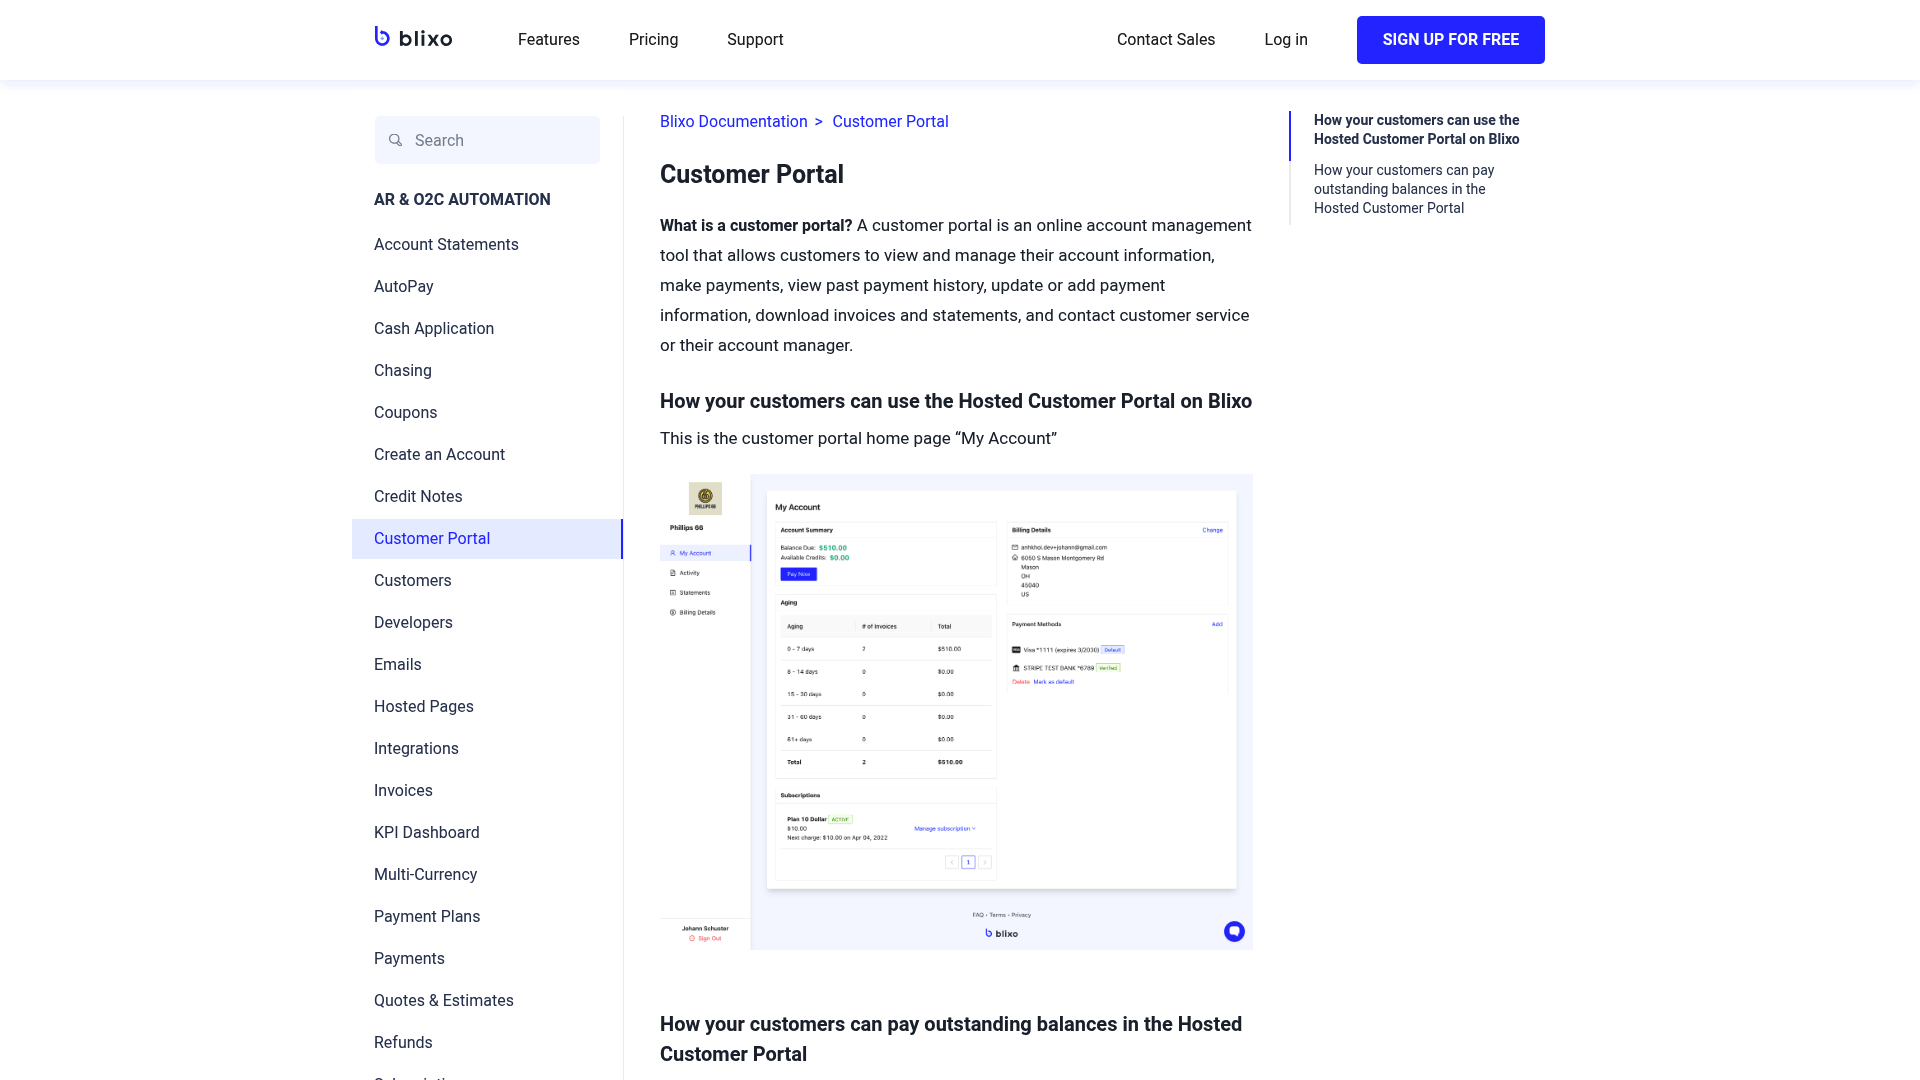
Task: Select Cash Application in sidebar
Action: click(x=434, y=329)
